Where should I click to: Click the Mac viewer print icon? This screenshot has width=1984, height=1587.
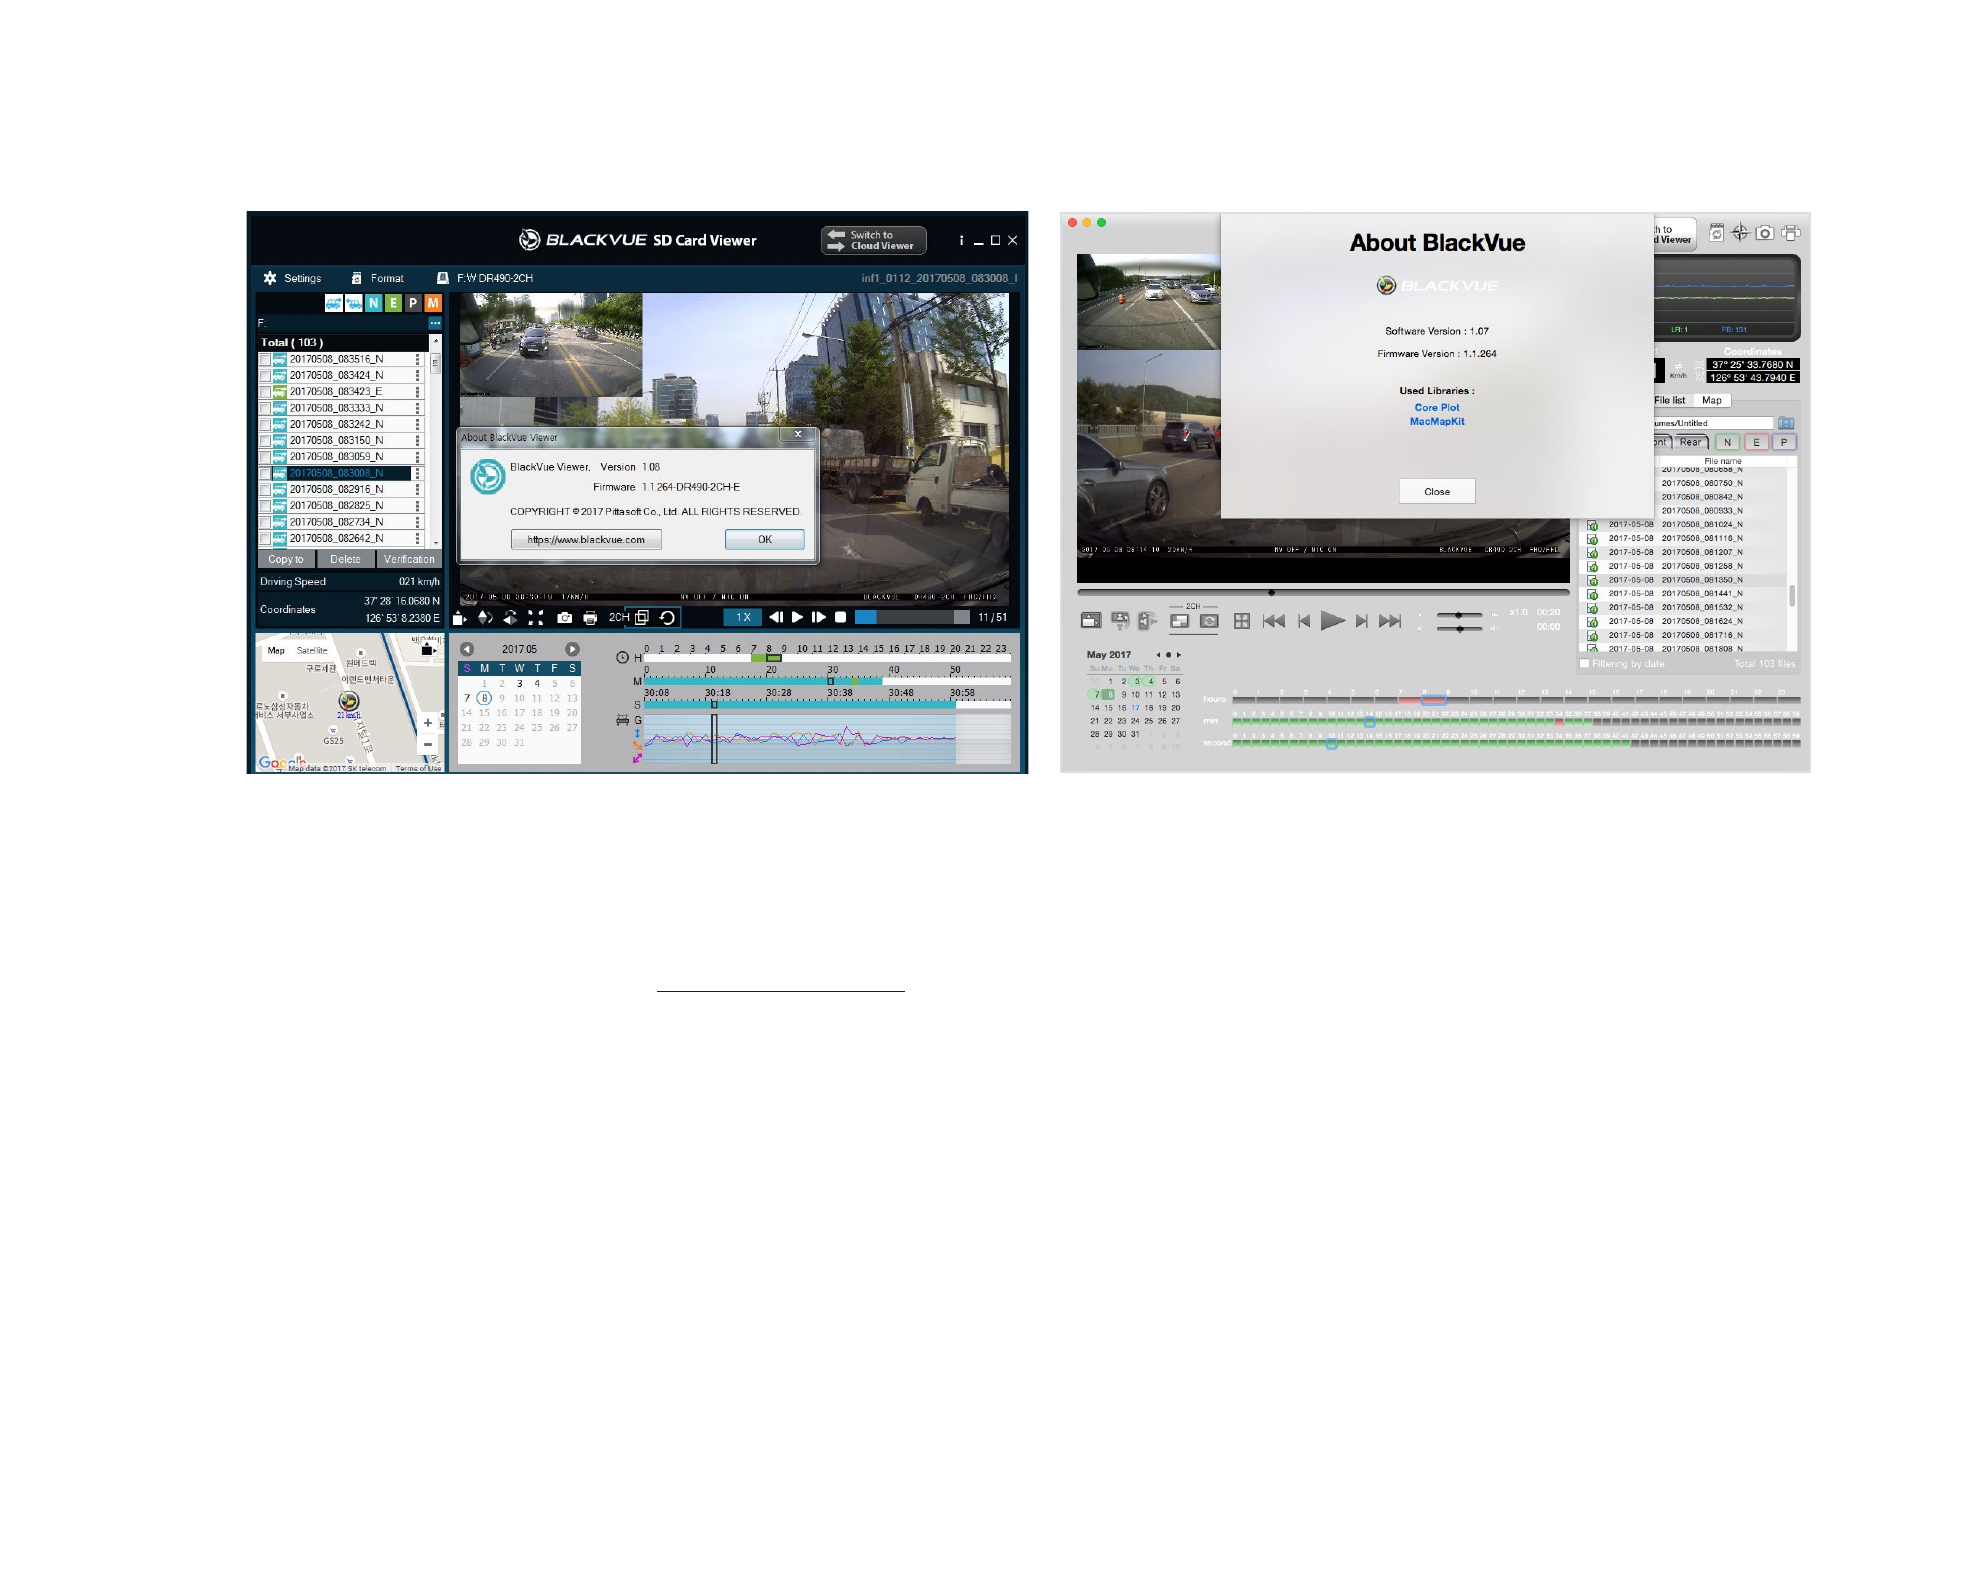pos(1791,233)
